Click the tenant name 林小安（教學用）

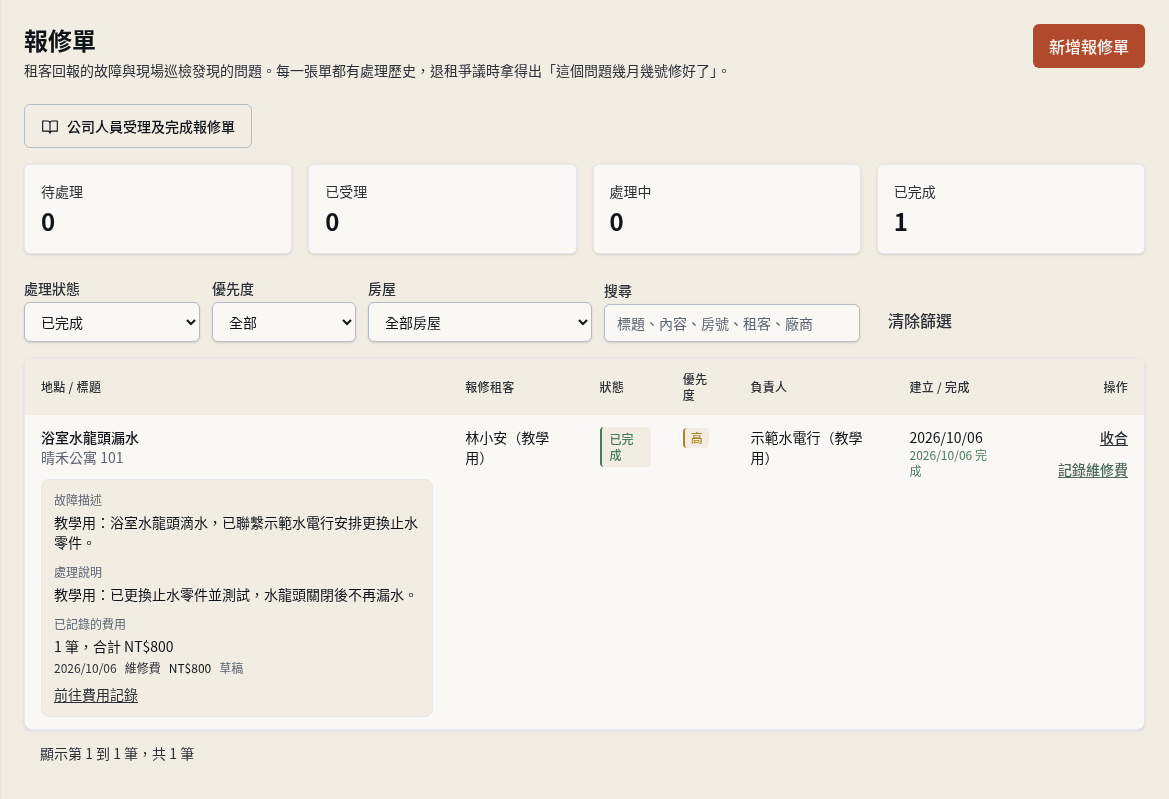507,448
